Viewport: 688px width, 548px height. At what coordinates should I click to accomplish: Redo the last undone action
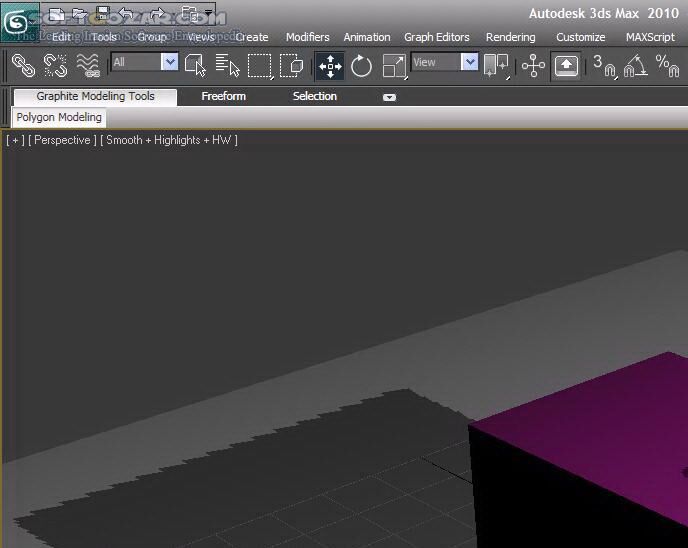(x=158, y=14)
